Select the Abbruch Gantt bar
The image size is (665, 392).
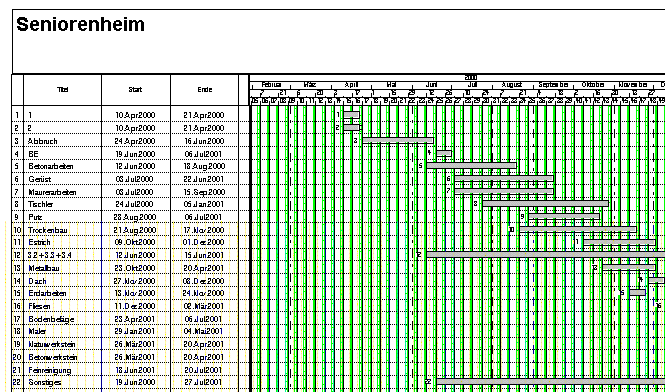tap(398, 140)
